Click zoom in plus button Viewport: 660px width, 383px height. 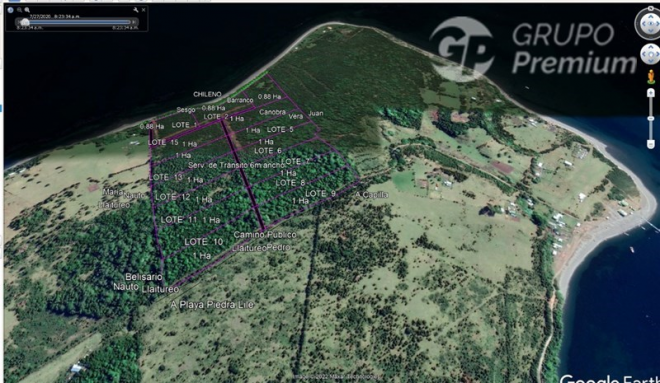click(x=651, y=93)
